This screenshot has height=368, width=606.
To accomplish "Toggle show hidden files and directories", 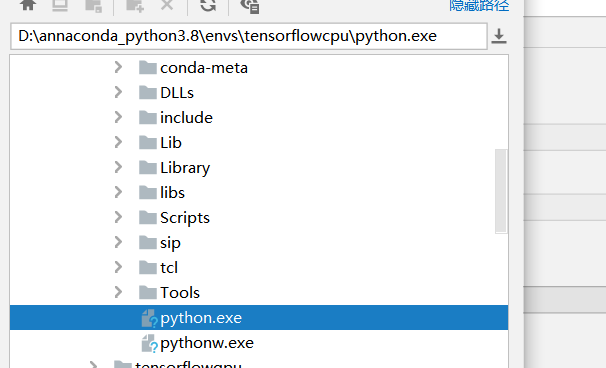I will (x=250, y=5).
